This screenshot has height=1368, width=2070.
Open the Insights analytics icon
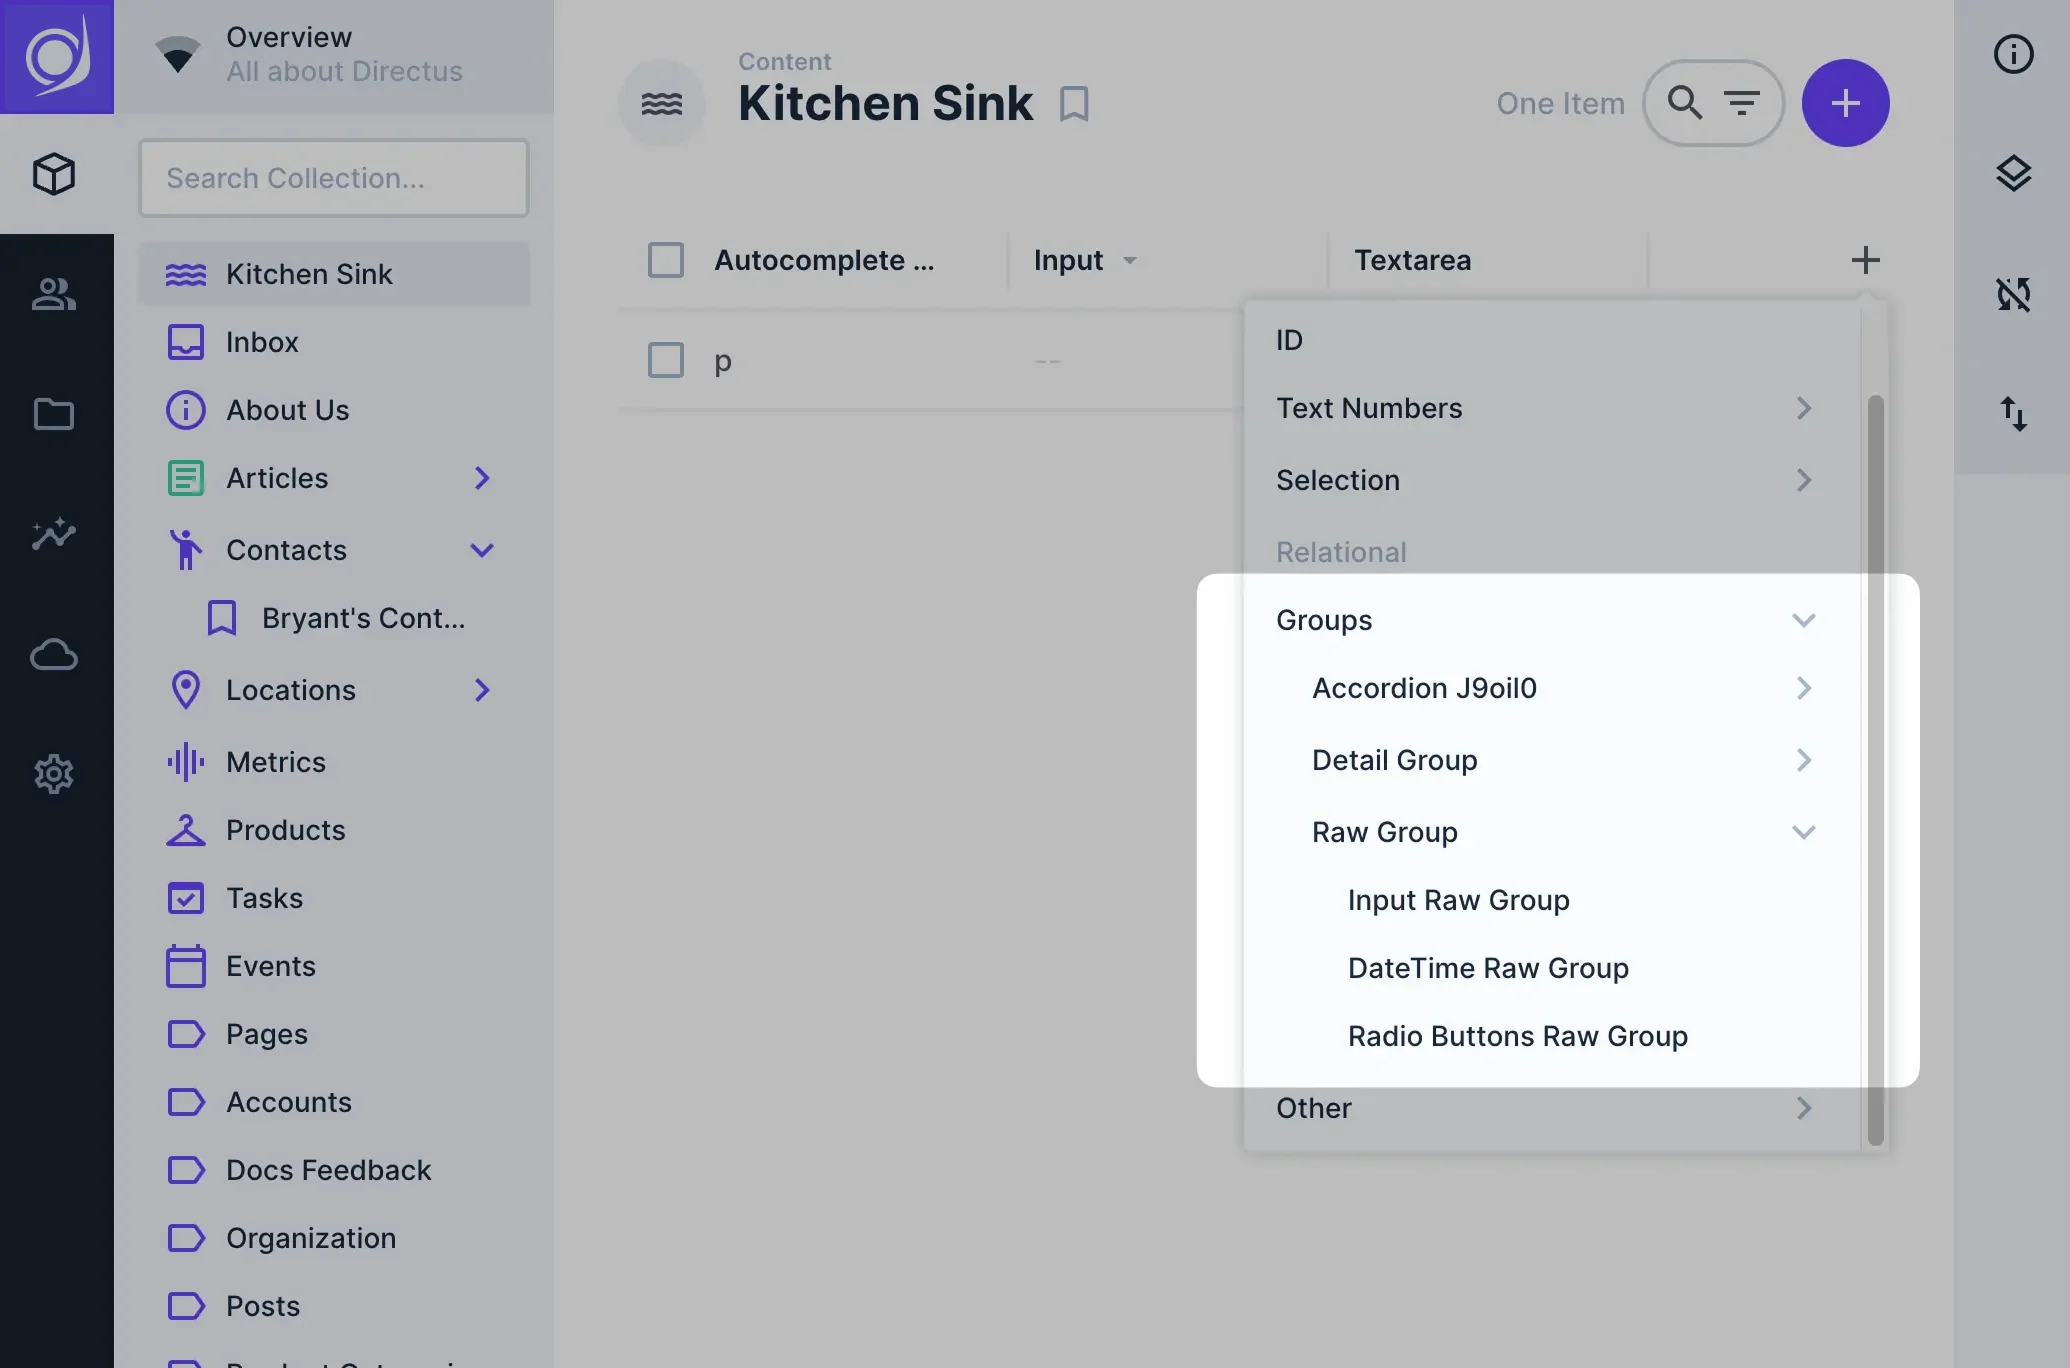(x=55, y=534)
